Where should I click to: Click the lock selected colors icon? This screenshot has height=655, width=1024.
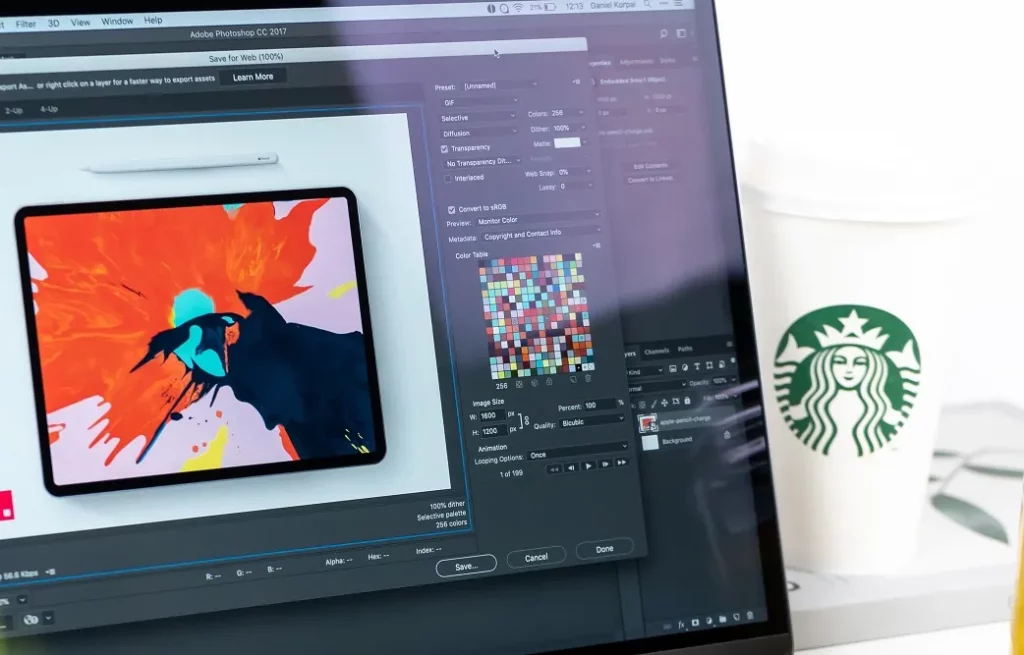point(549,382)
